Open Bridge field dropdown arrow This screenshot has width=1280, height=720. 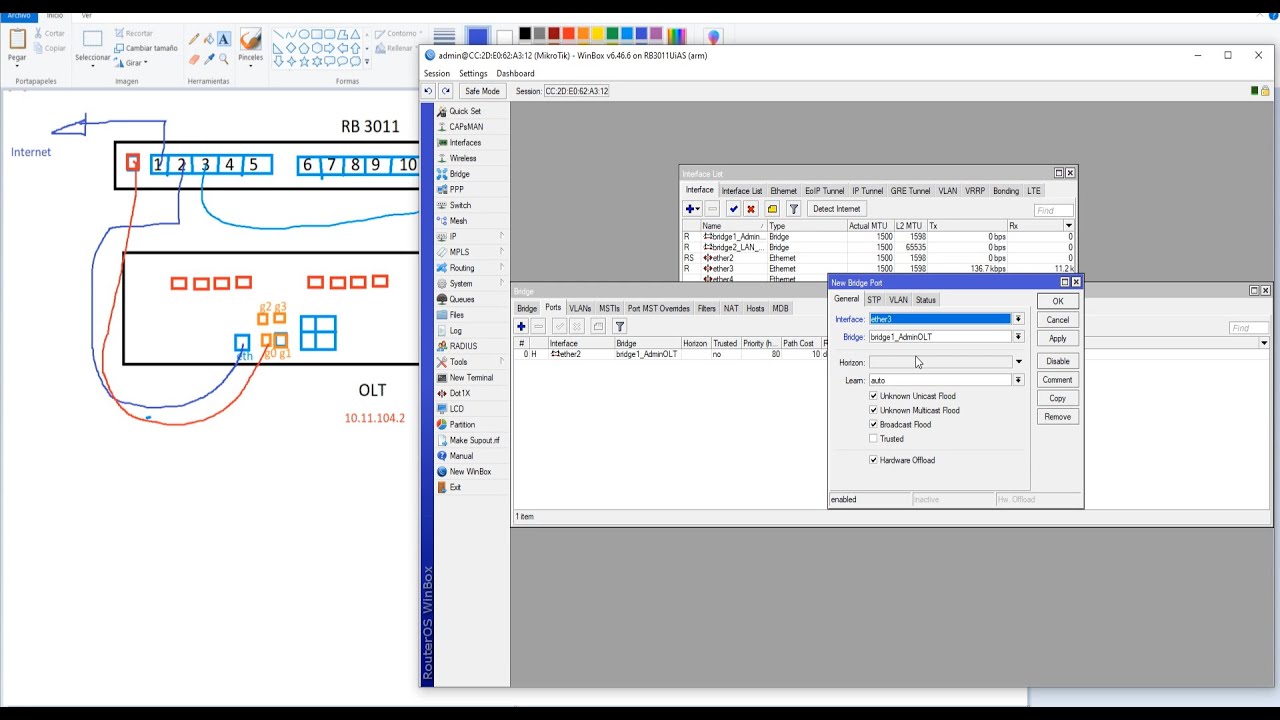(1018, 337)
